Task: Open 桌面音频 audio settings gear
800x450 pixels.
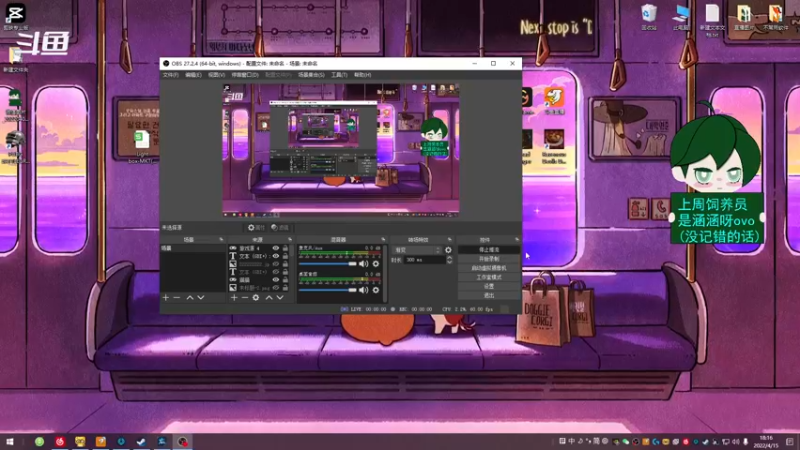Action: click(x=376, y=290)
